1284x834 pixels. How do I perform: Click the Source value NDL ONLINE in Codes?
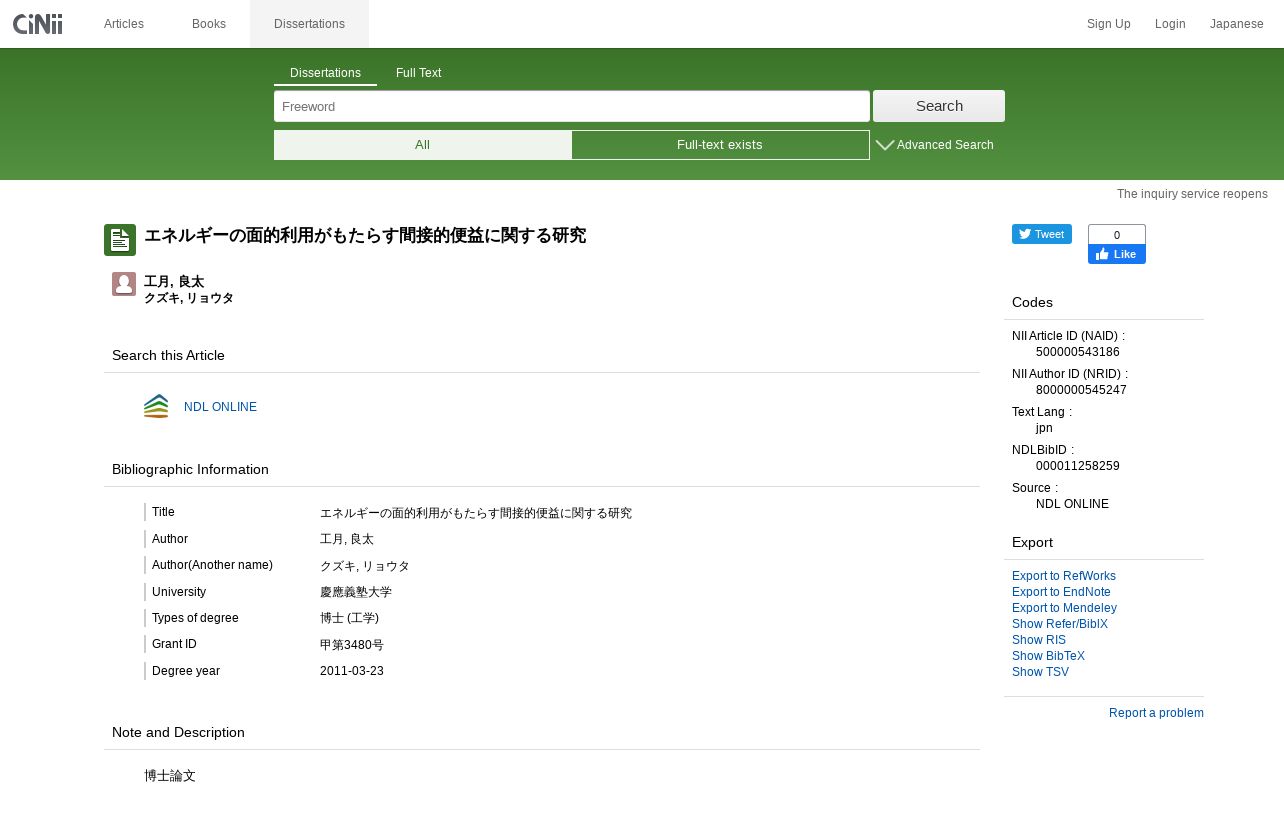click(1072, 504)
